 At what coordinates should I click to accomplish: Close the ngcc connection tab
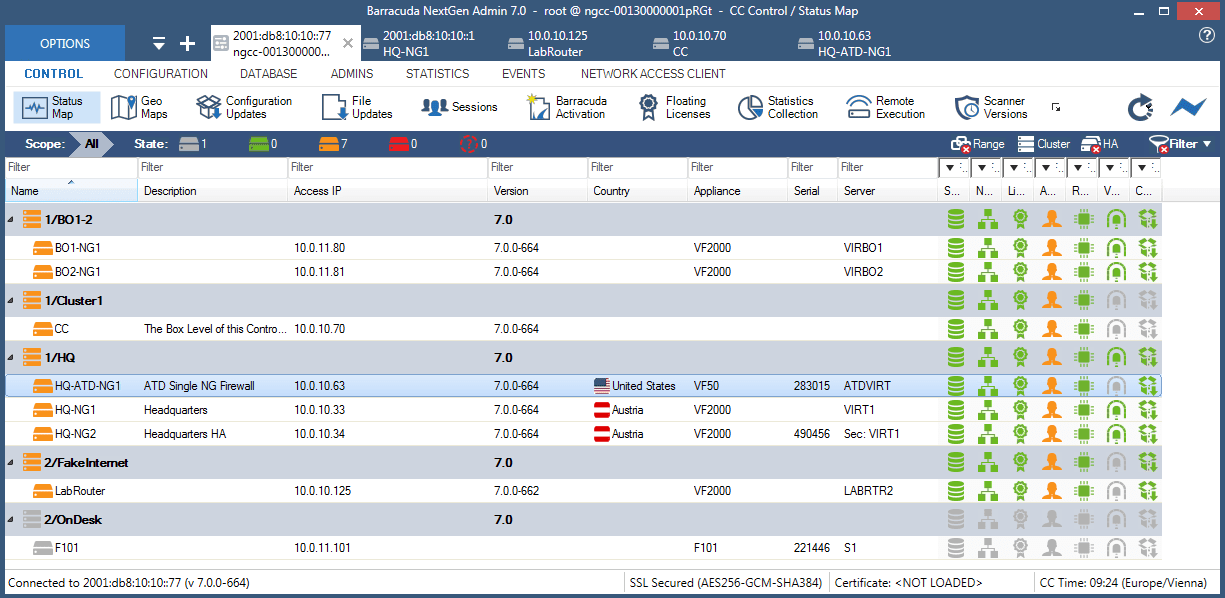coord(347,44)
